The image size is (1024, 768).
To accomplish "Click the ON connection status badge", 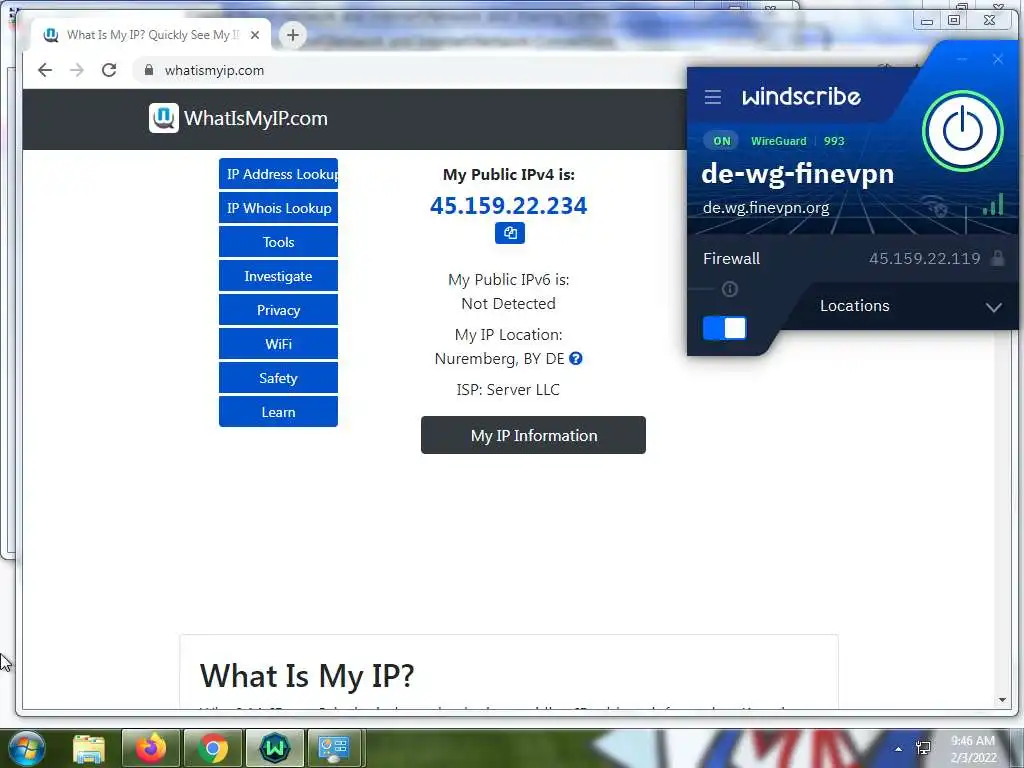I will click(722, 141).
